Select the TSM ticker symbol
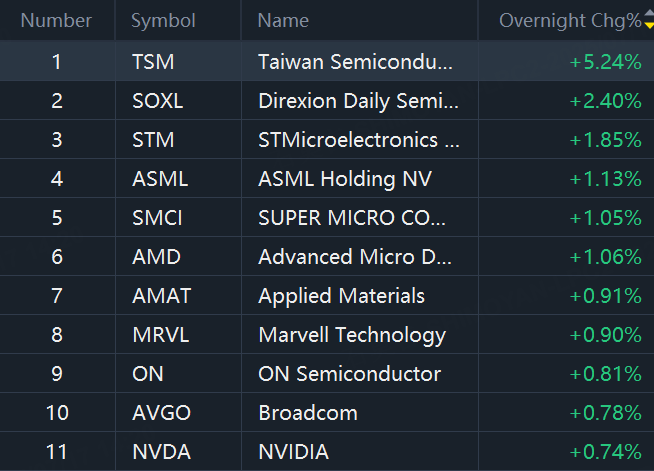This screenshot has height=471, width=654. [x=153, y=62]
